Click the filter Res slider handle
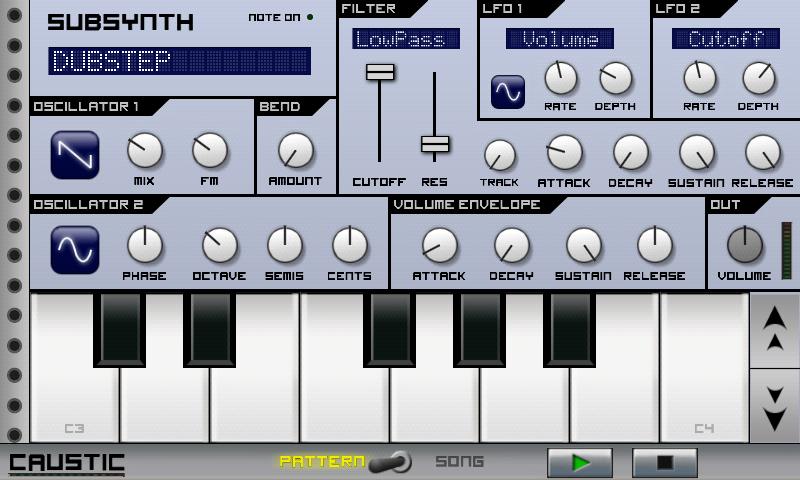800x480 pixels. [435, 144]
